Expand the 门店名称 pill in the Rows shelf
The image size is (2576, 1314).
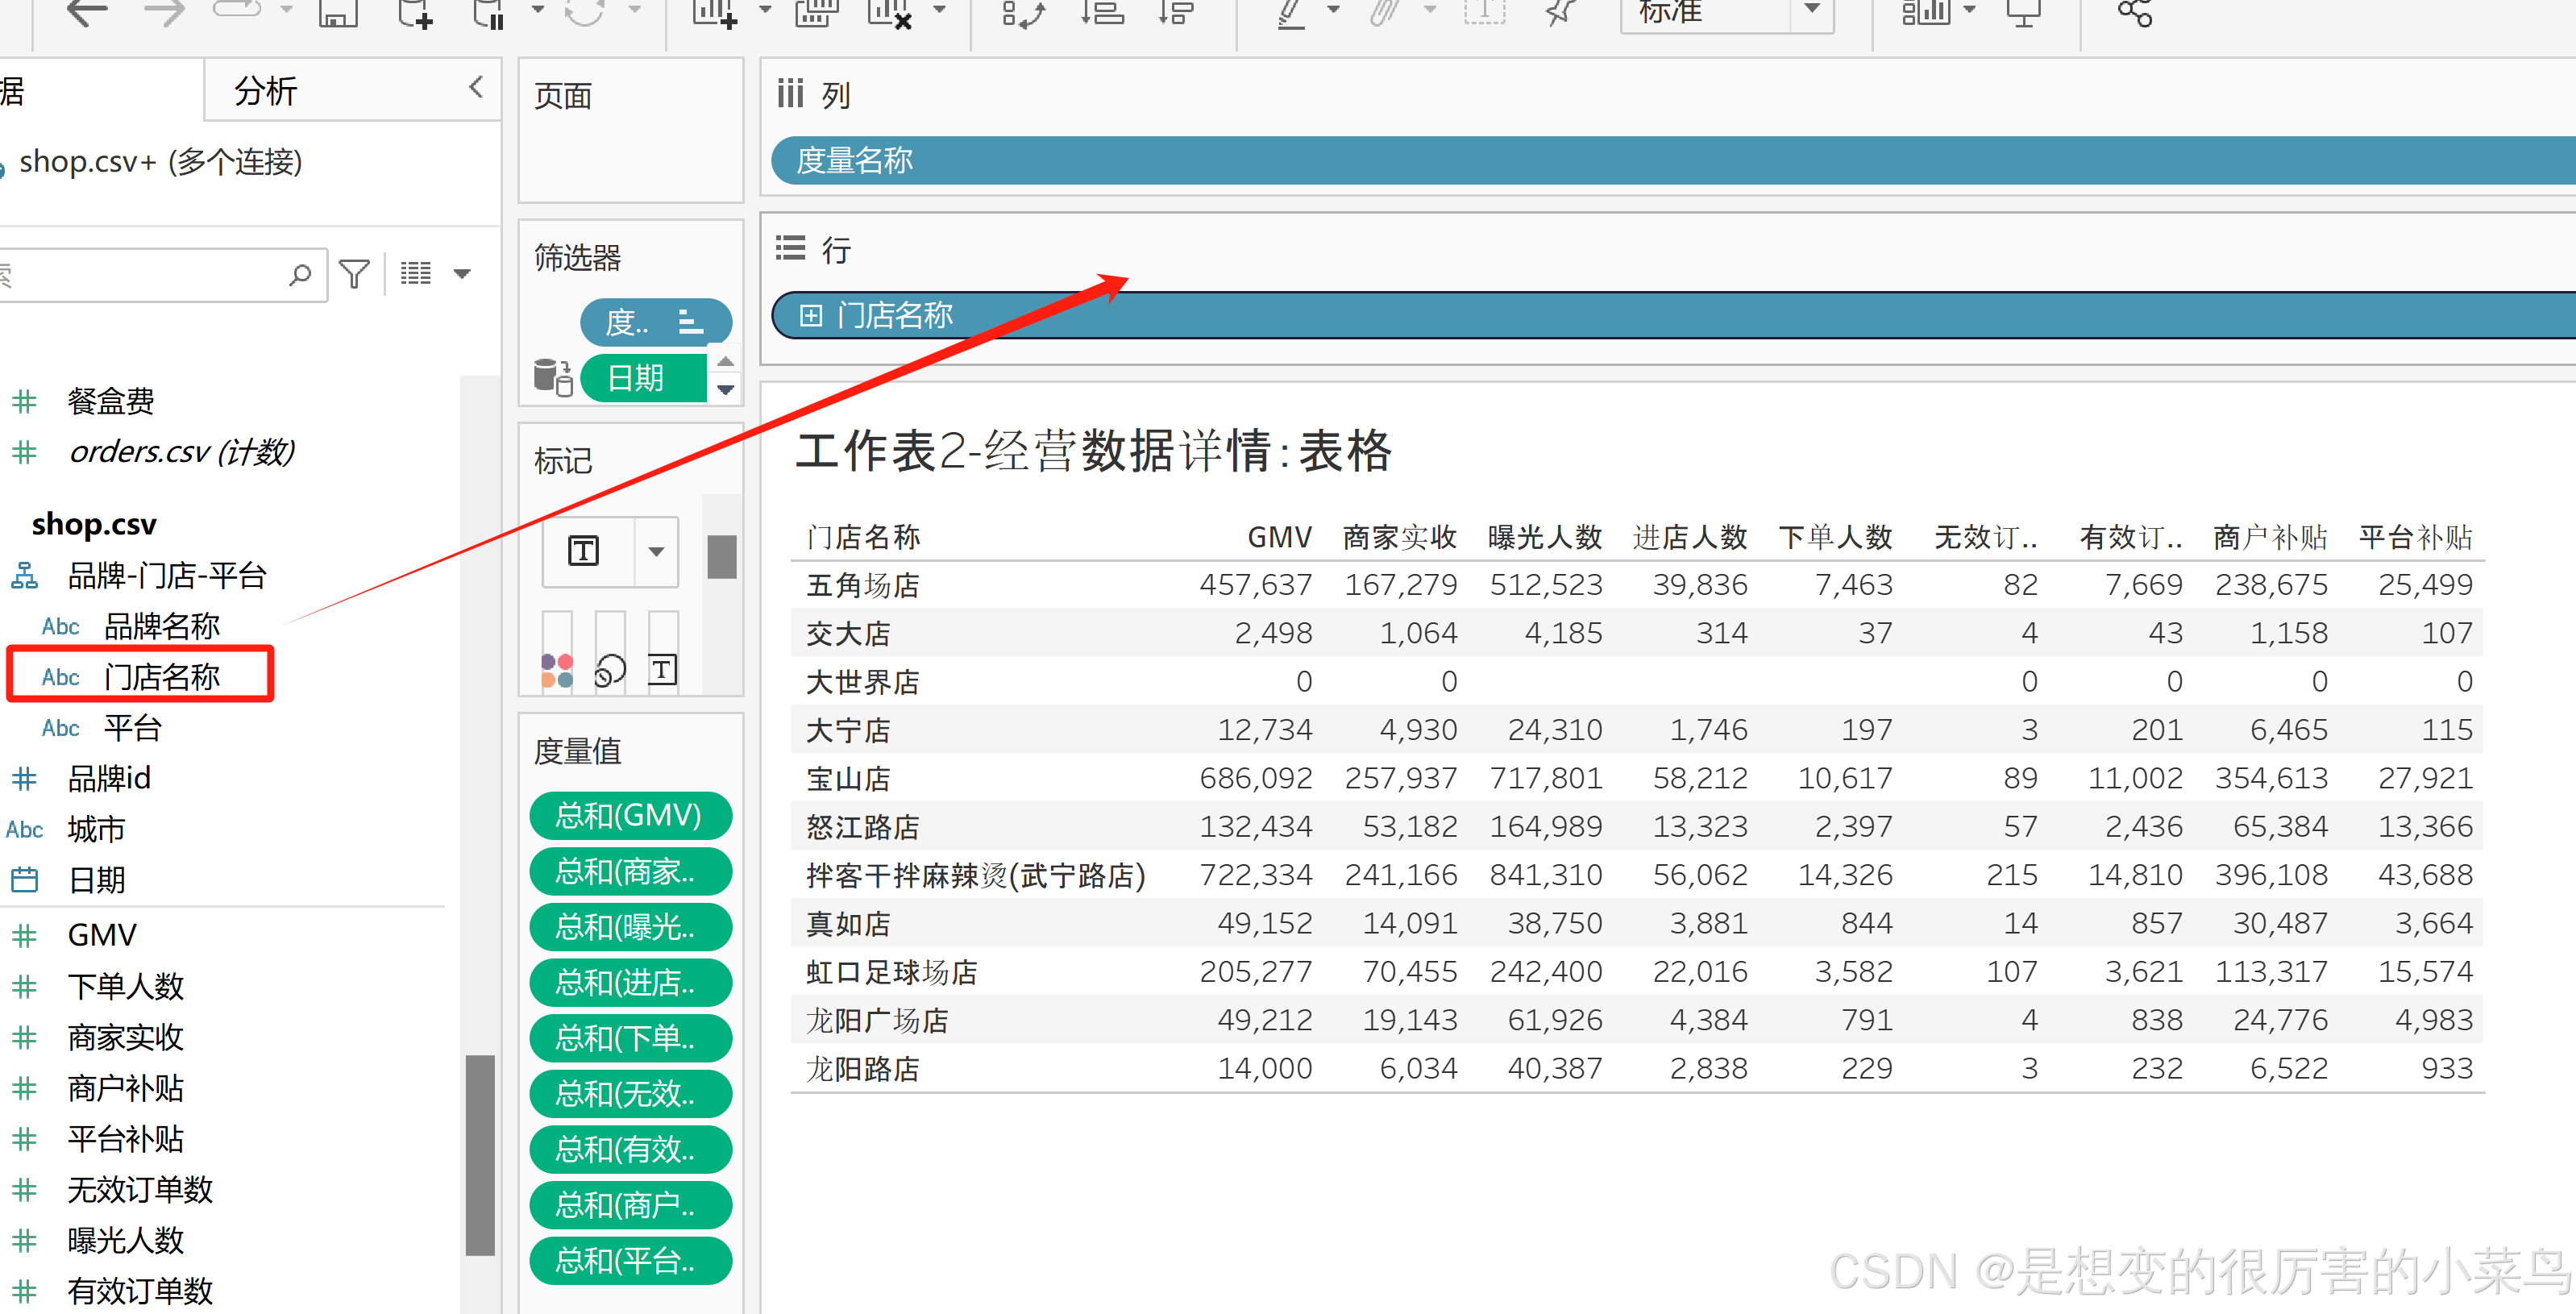click(x=810, y=316)
